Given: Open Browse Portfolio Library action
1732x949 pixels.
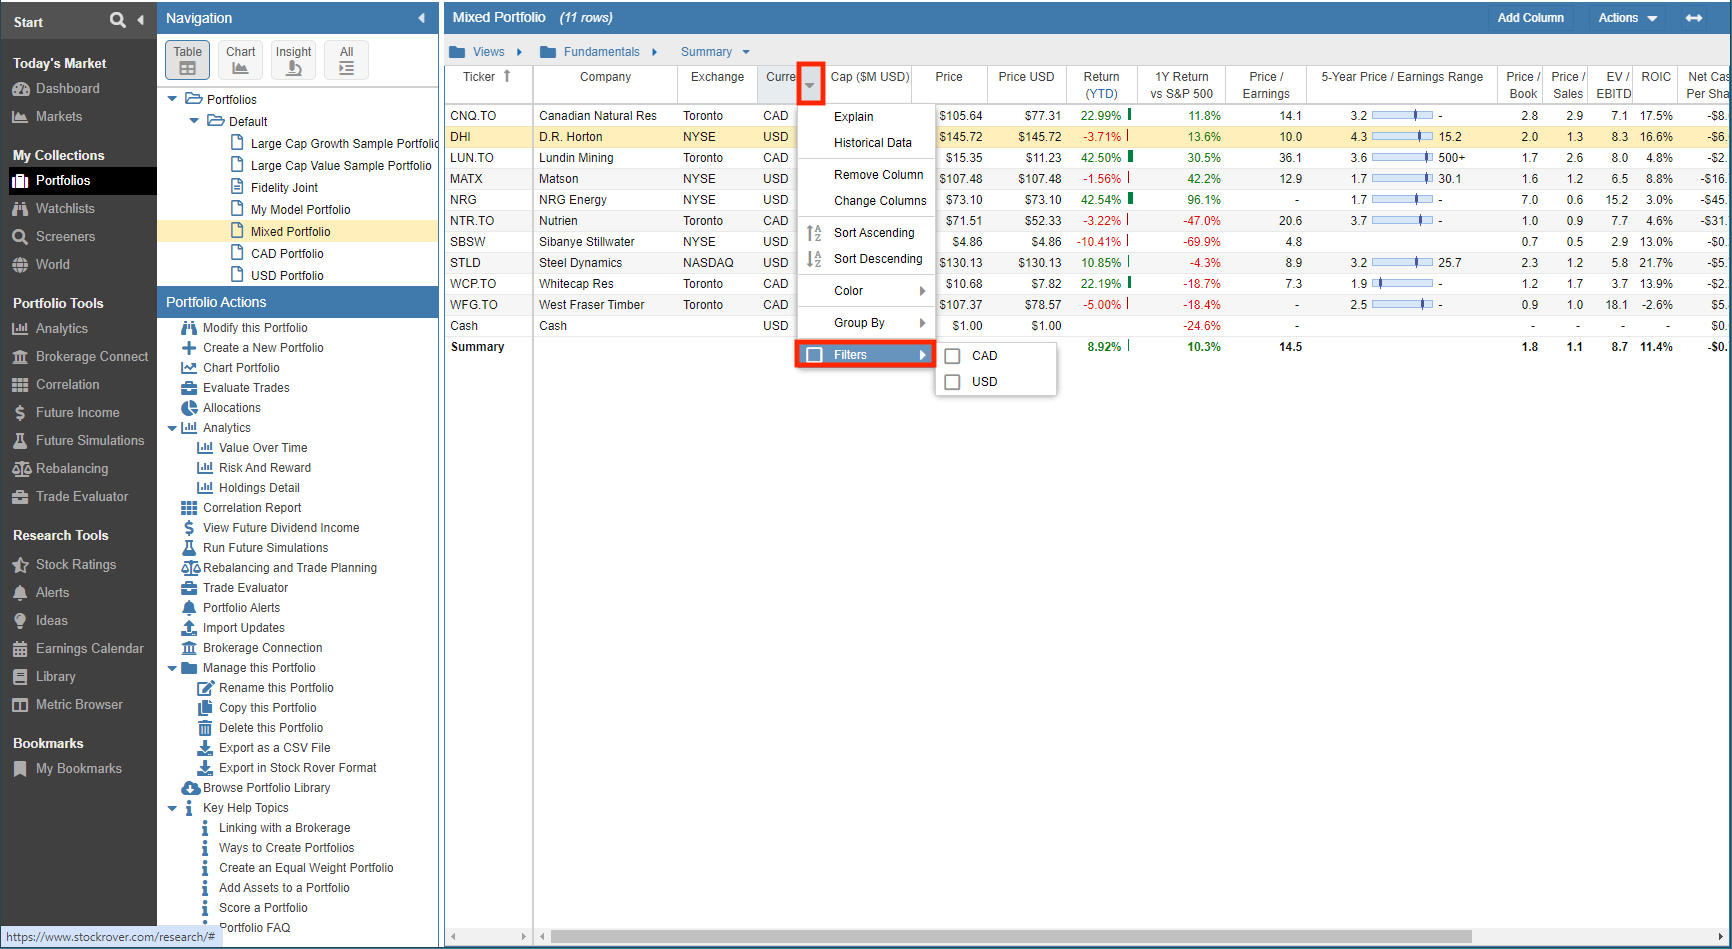Looking at the screenshot, I should click(x=266, y=788).
